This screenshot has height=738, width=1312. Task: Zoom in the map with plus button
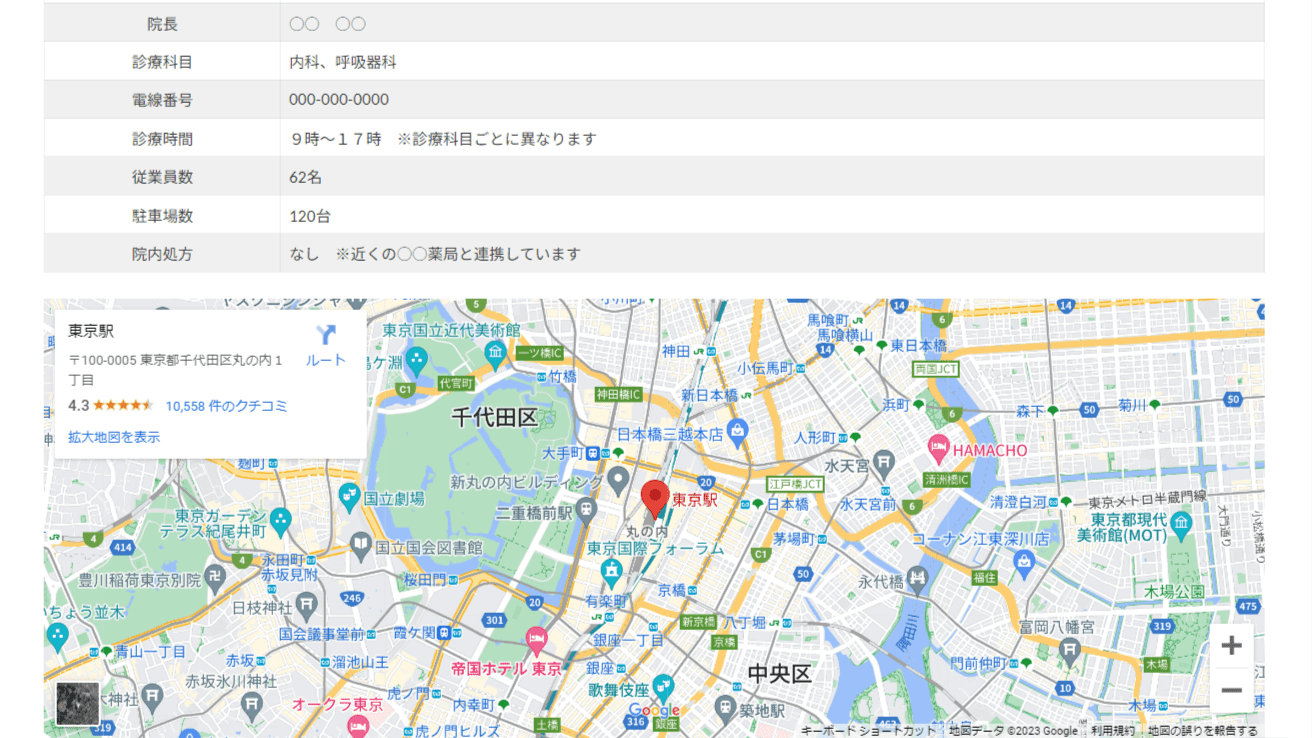pos(1232,646)
